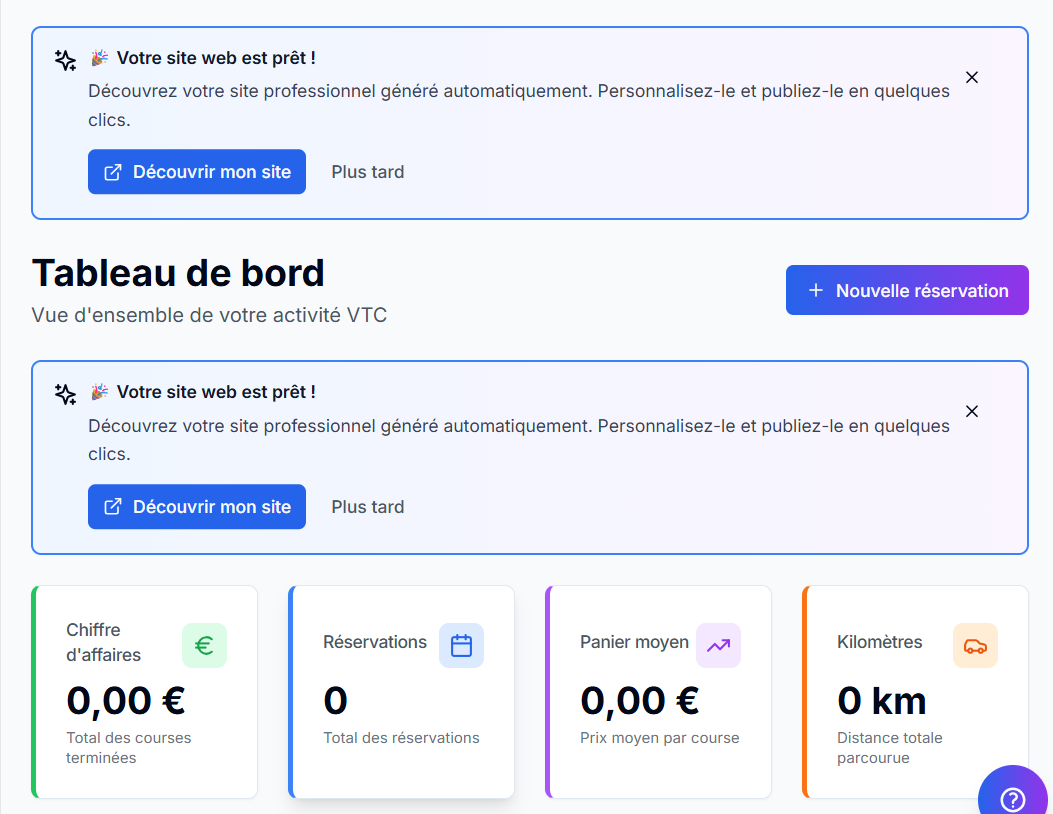Click the car icon on the Kilomètres card

tap(975, 645)
